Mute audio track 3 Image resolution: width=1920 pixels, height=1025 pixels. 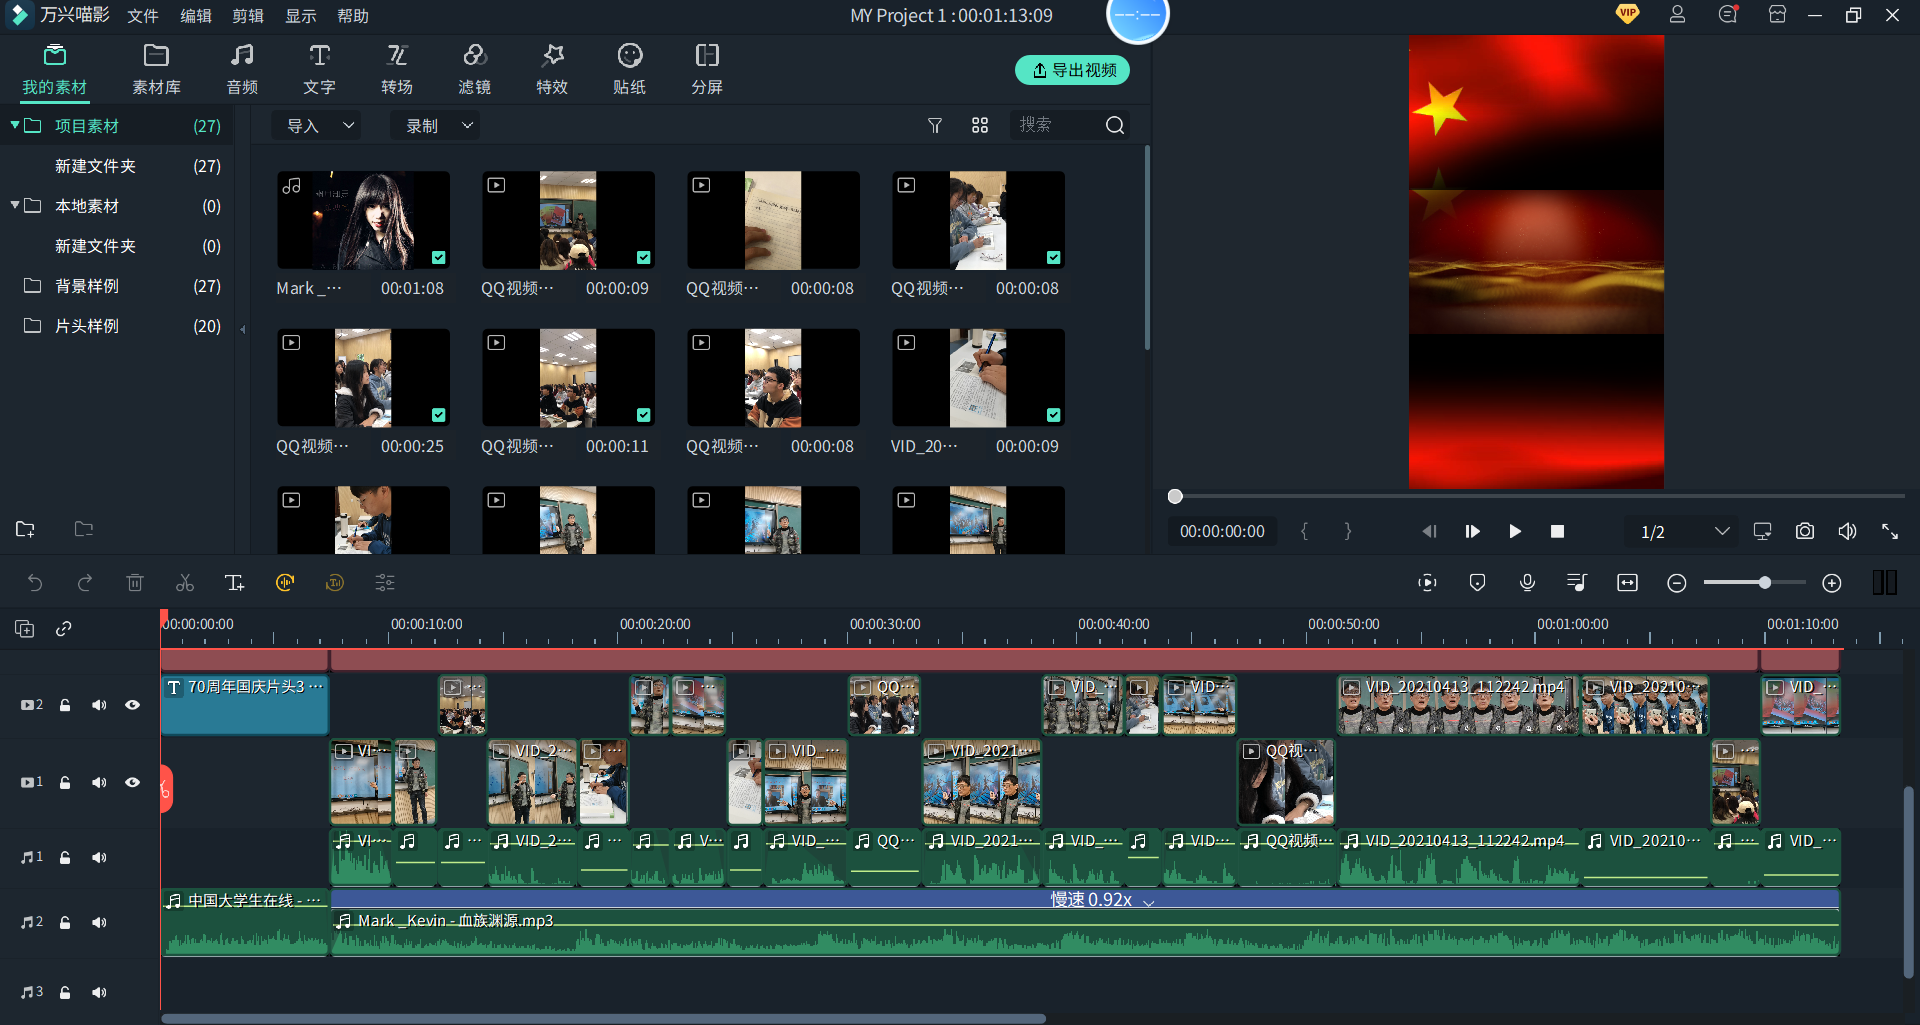coord(99,992)
